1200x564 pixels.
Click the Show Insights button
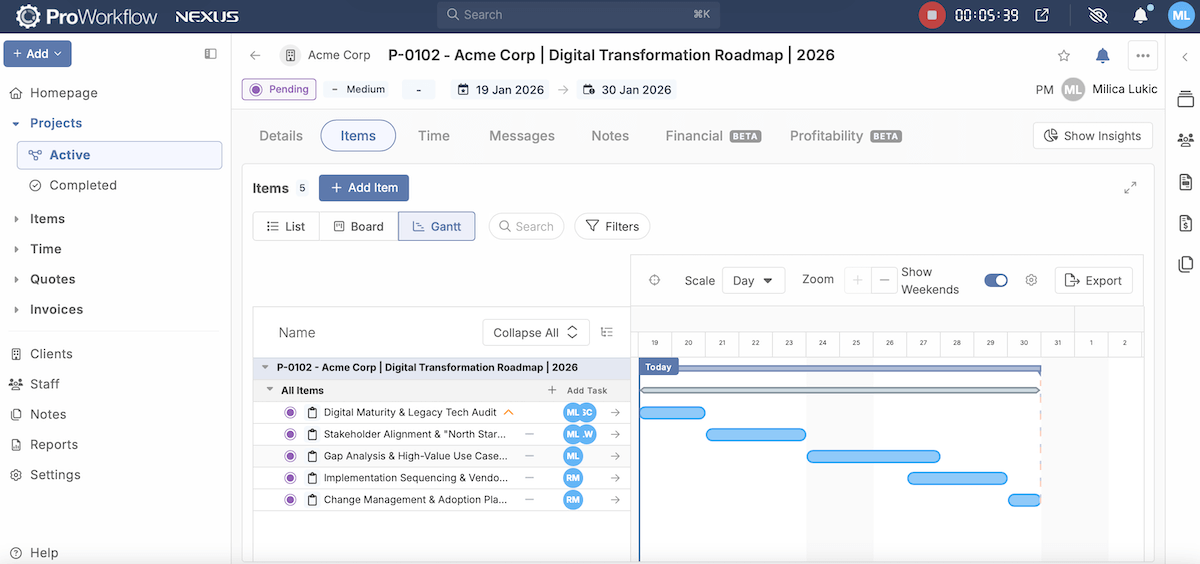click(1093, 136)
